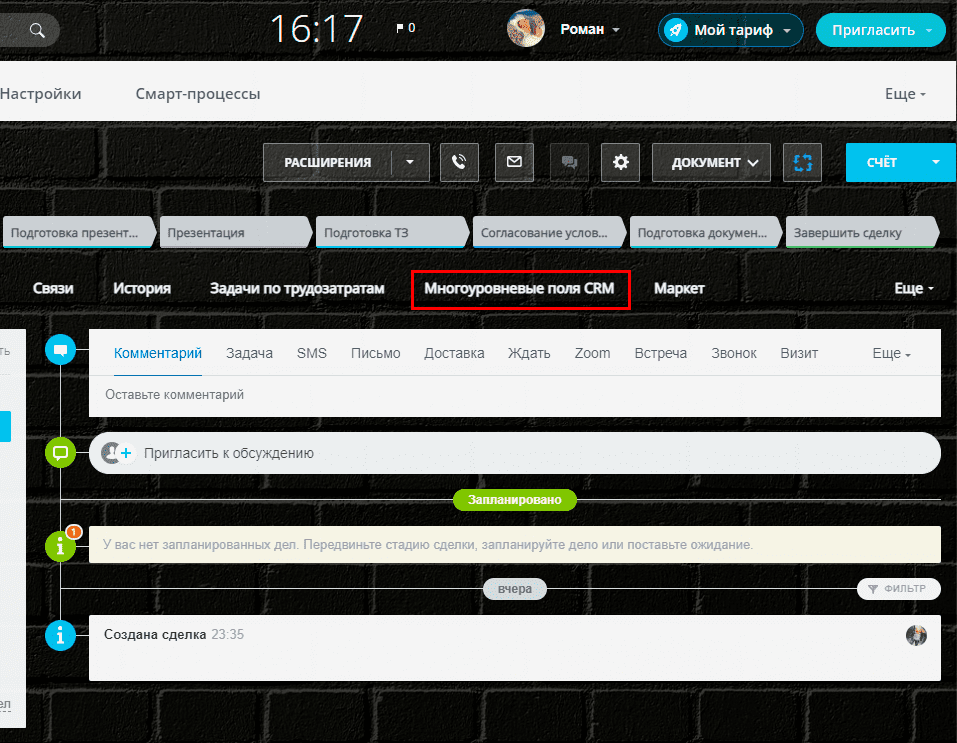Open the Задачи по трудозатратам tab

tap(297, 288)
